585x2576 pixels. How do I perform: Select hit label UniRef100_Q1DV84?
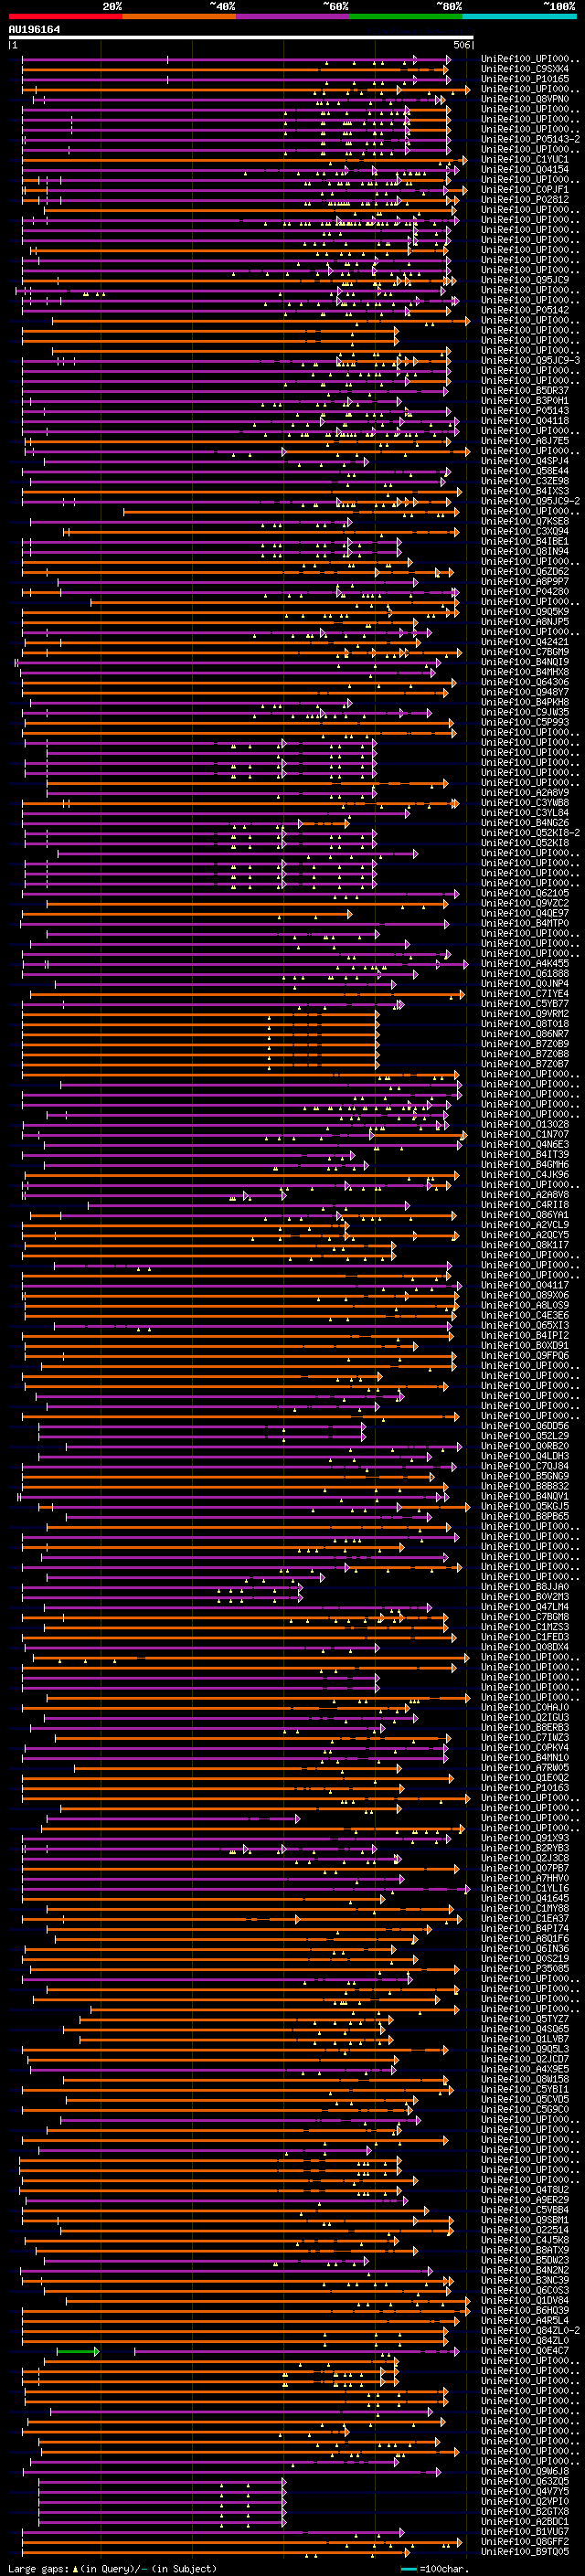tap(525, 2300)
